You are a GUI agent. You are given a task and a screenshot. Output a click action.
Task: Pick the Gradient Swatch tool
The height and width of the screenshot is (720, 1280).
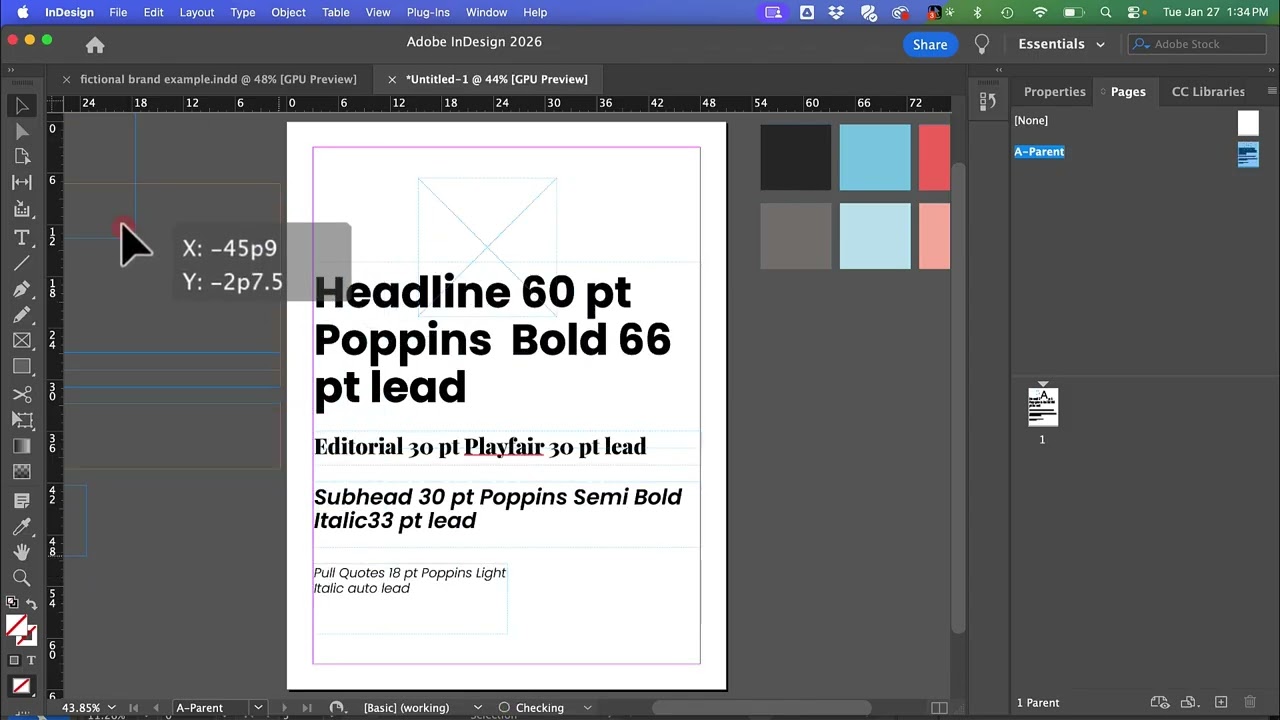22,446
